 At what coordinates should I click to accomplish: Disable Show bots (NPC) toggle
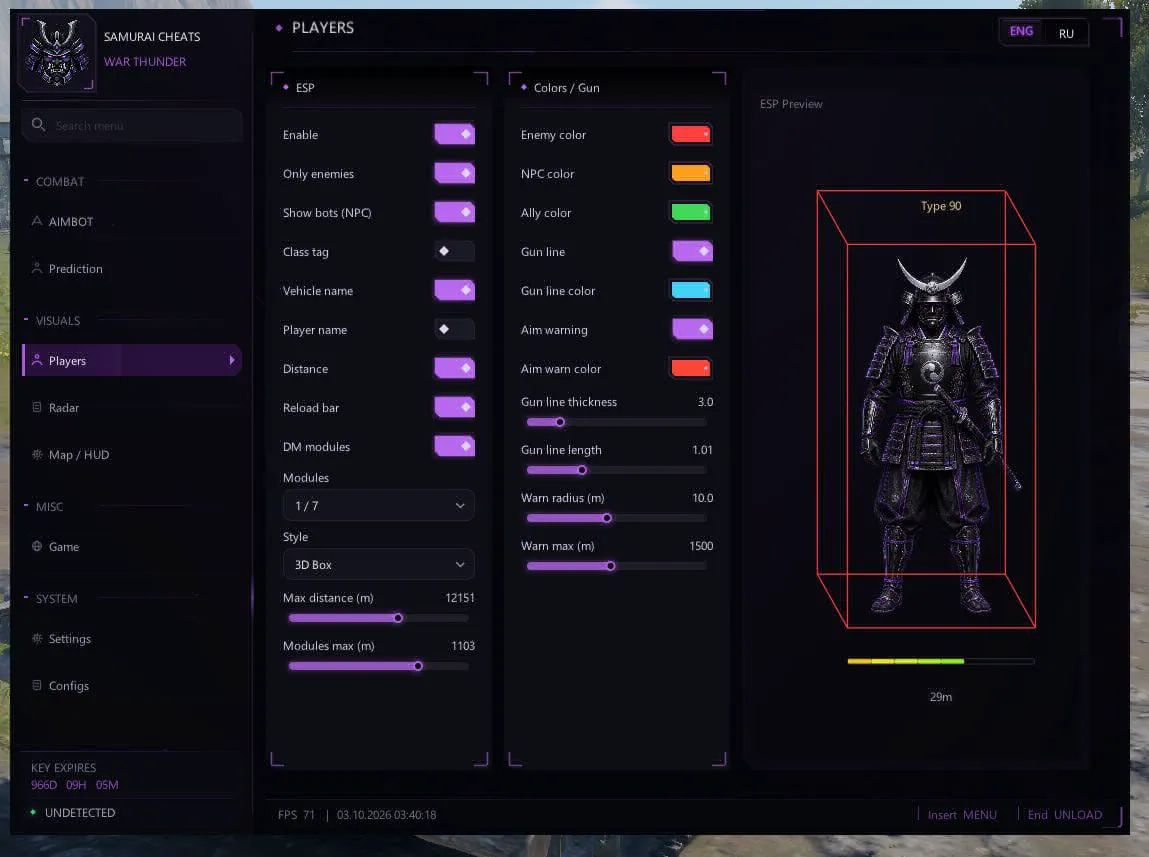click(454, 212)
